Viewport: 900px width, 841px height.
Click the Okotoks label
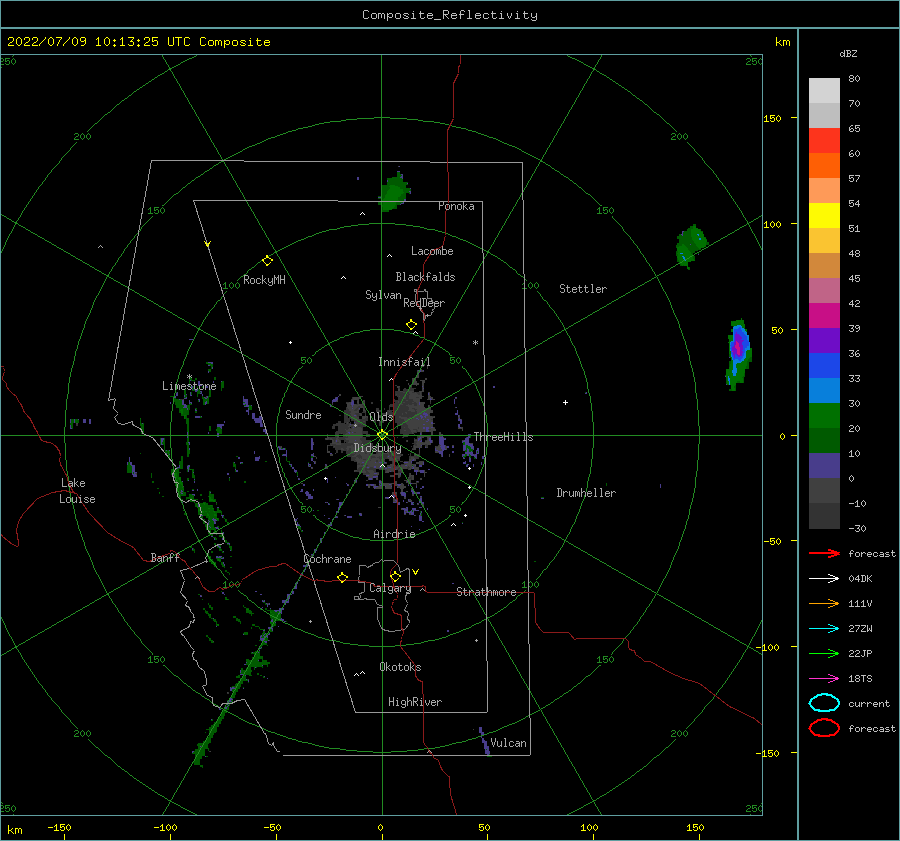click(400, 667)
